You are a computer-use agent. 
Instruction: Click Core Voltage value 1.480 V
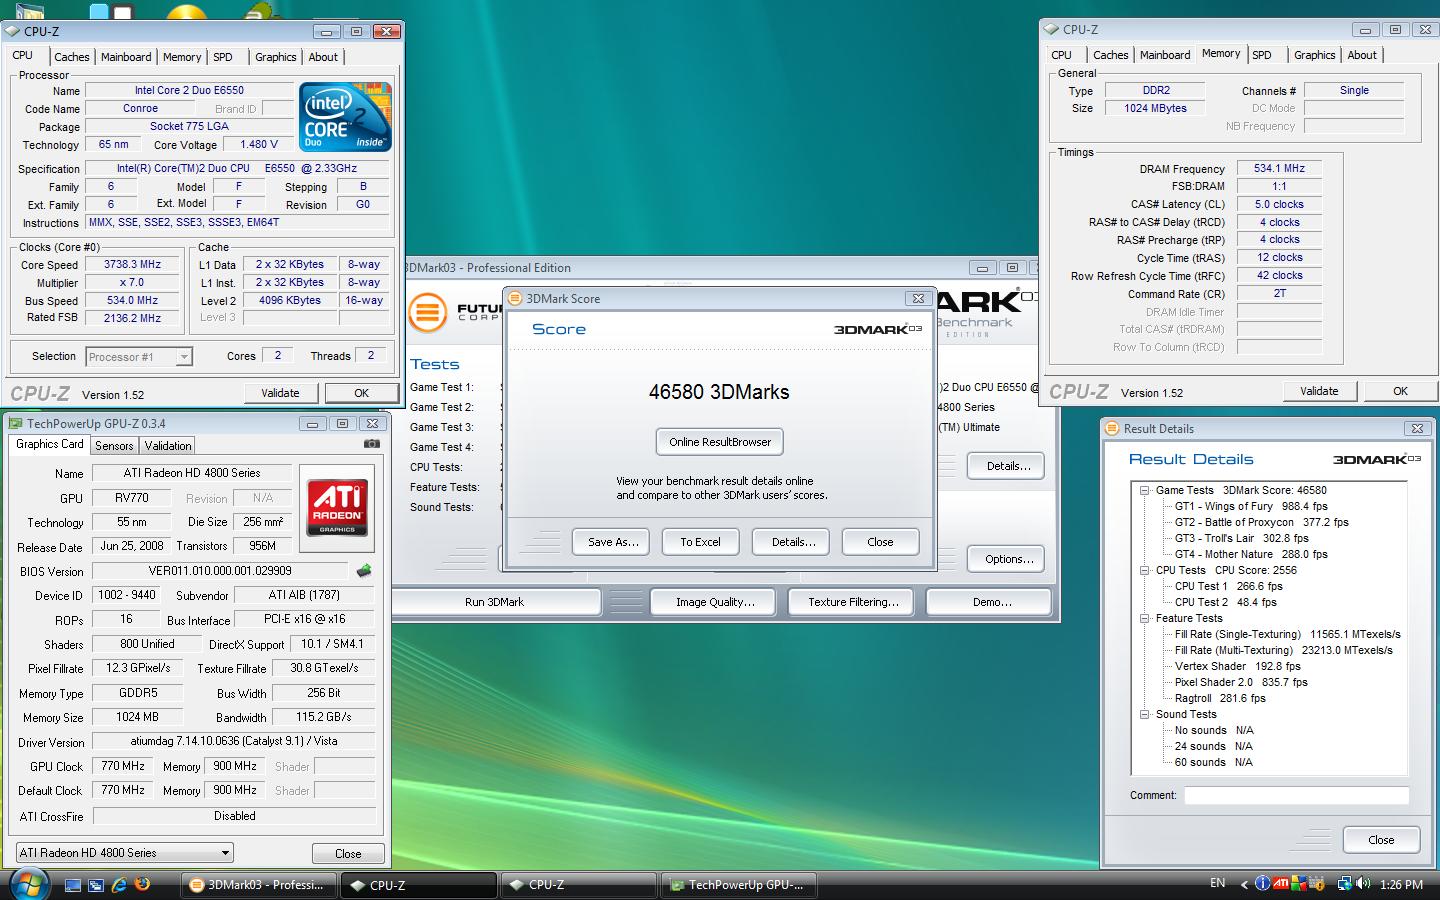tap(260, 144)
